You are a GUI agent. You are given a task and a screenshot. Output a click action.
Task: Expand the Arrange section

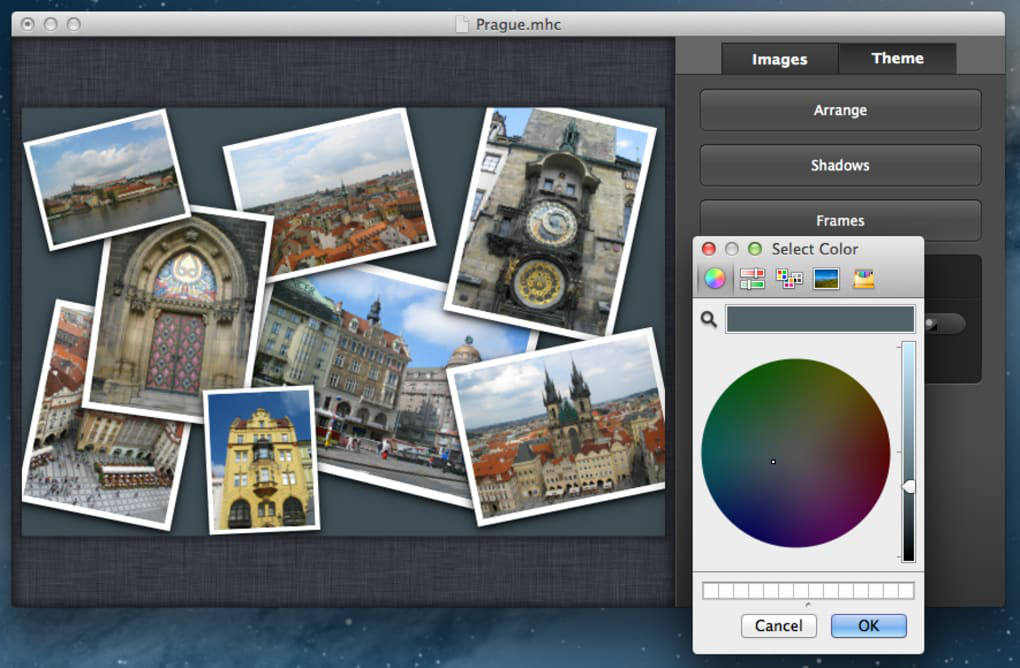tap(840, 110)
